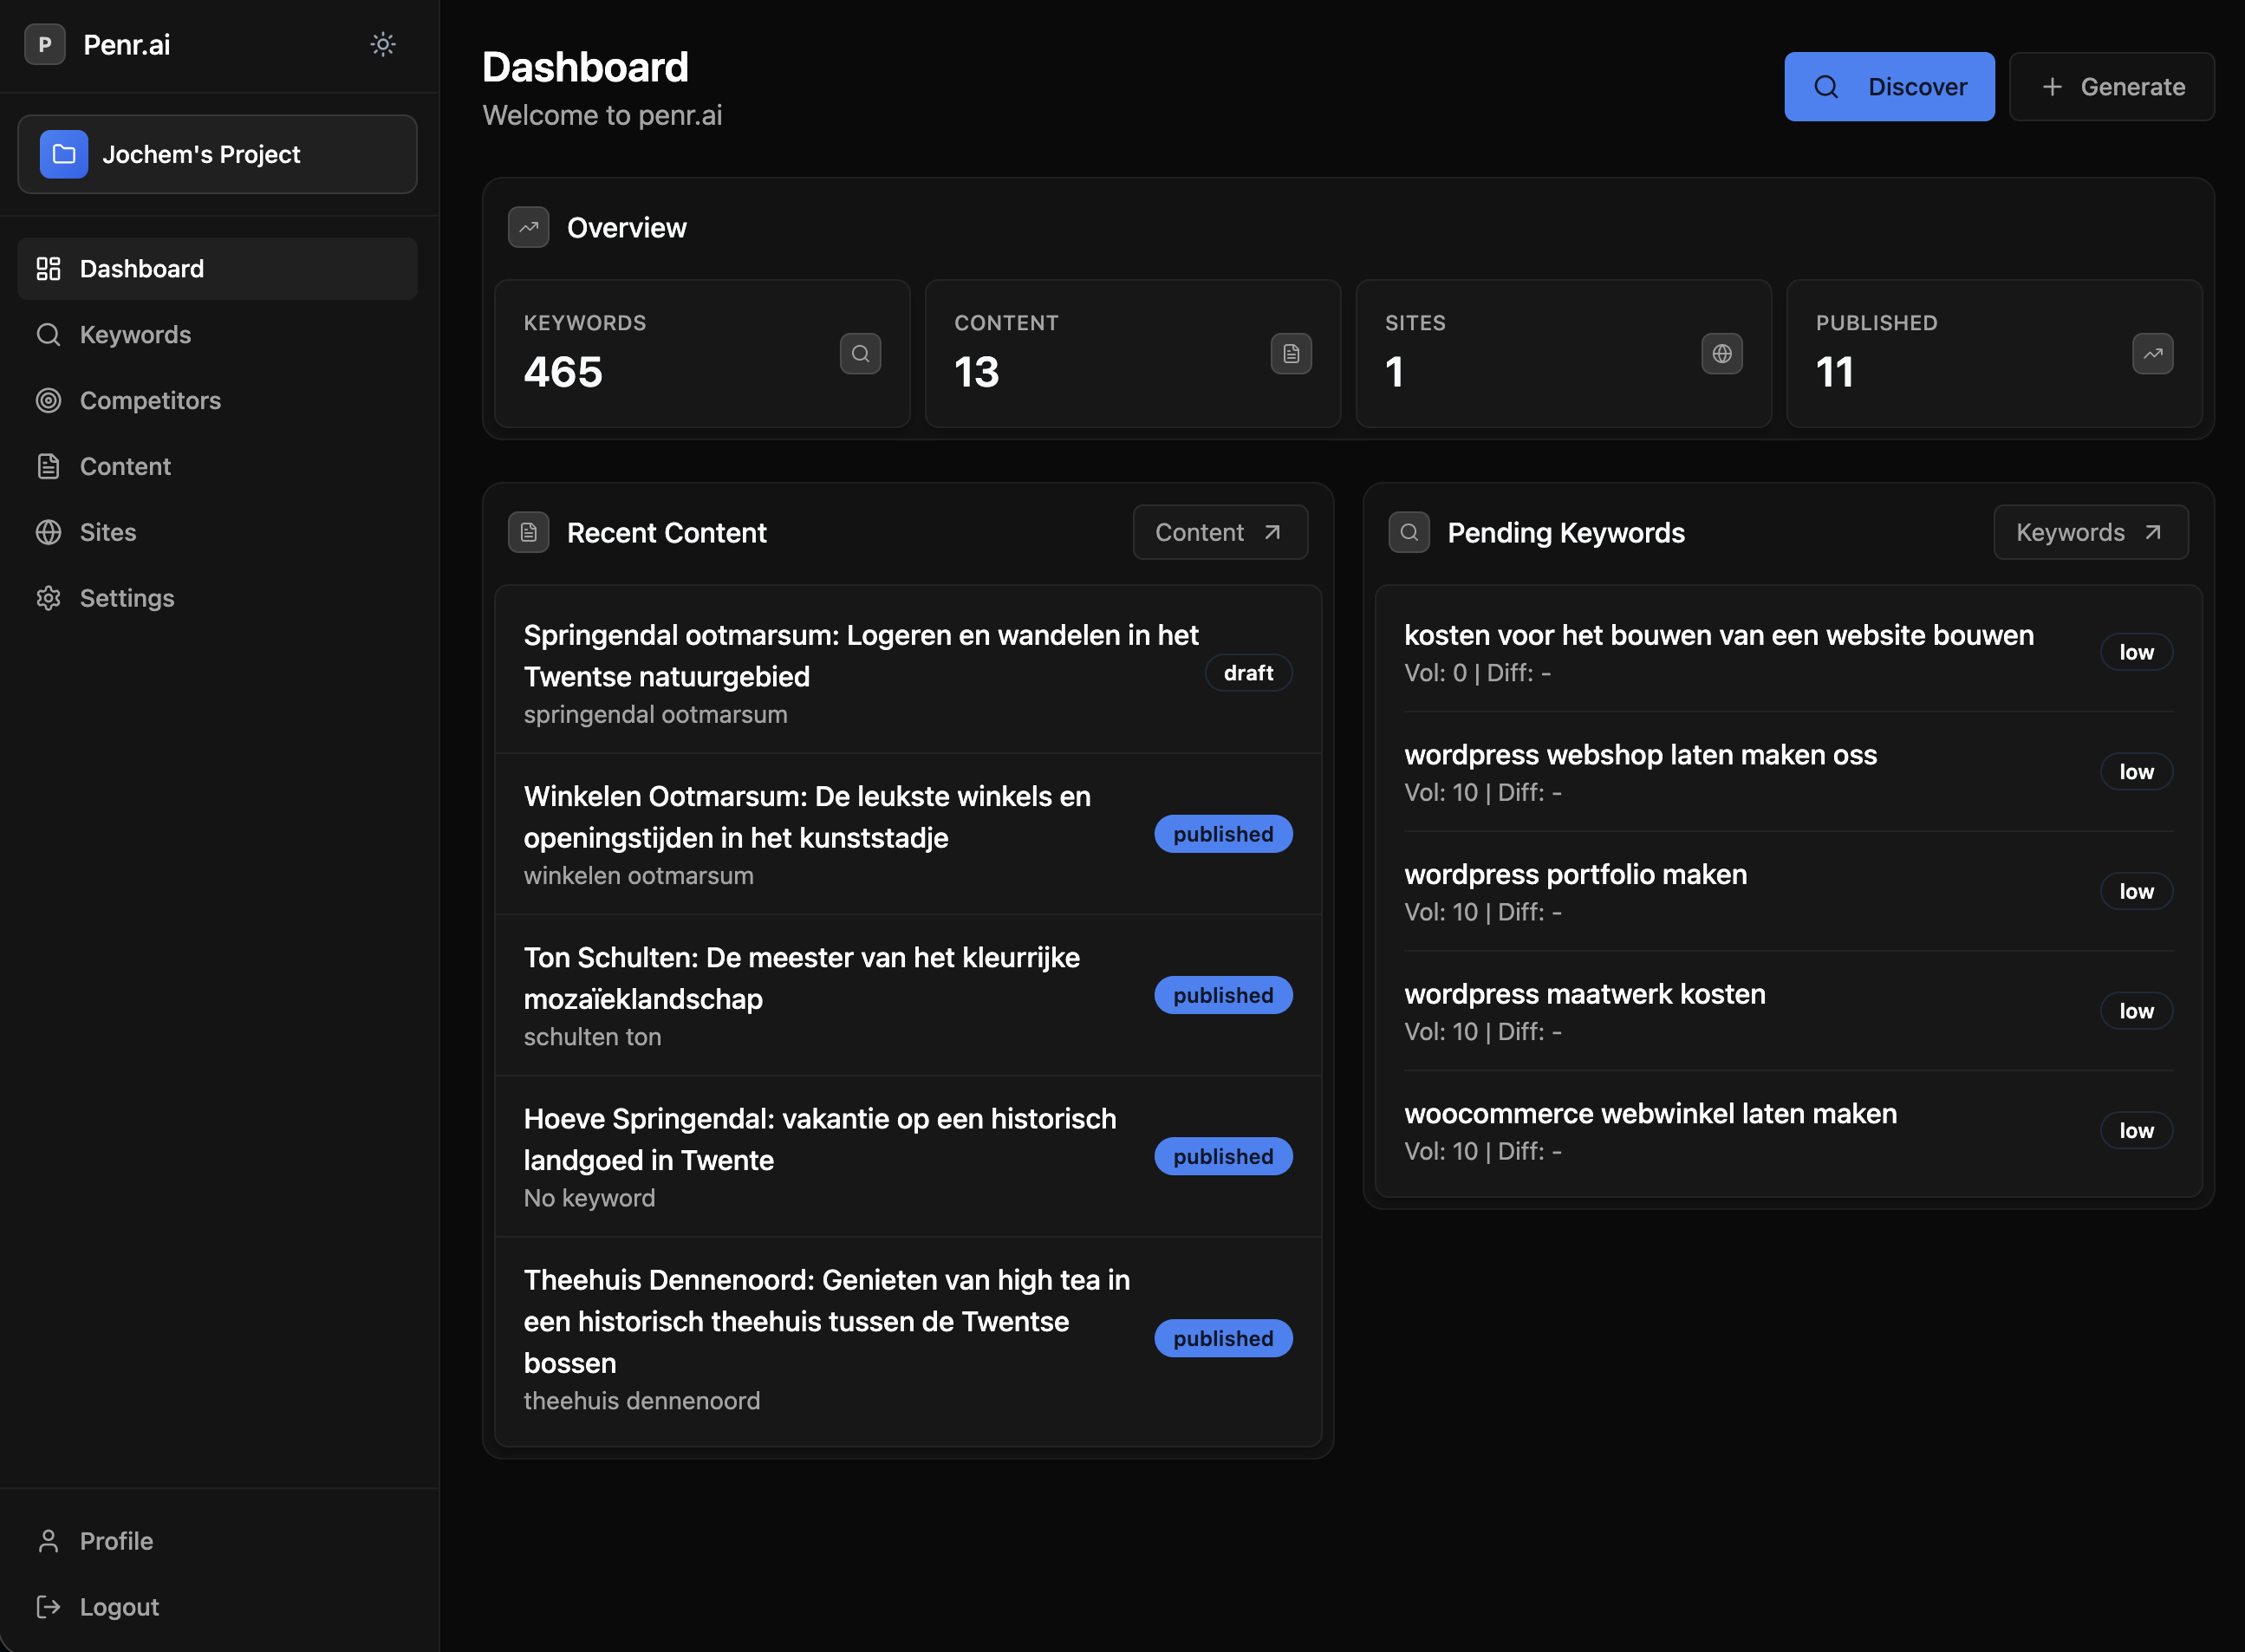Image resolution: width=2245 pixels, height=1652 pixels.
Task: Open Jochem's Project selector
Action: pos(217,154)
